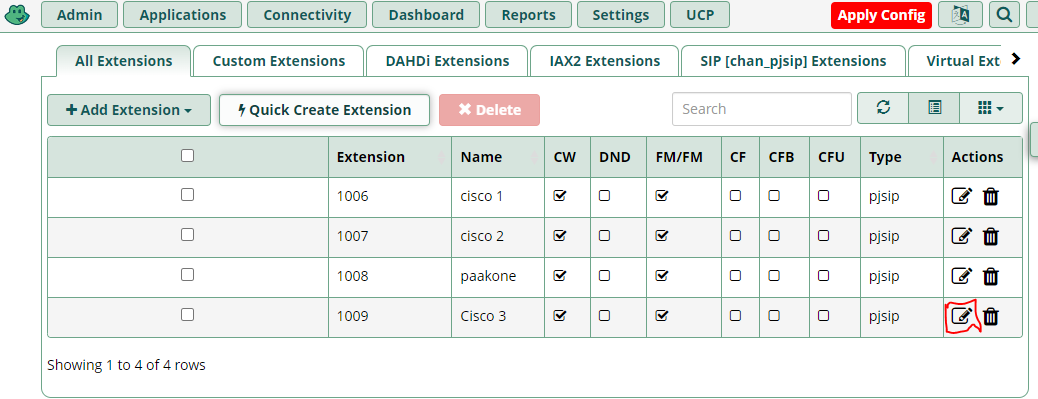Expand the Add Extension dropdown
1038x399 pixels.
click(129, 110)
